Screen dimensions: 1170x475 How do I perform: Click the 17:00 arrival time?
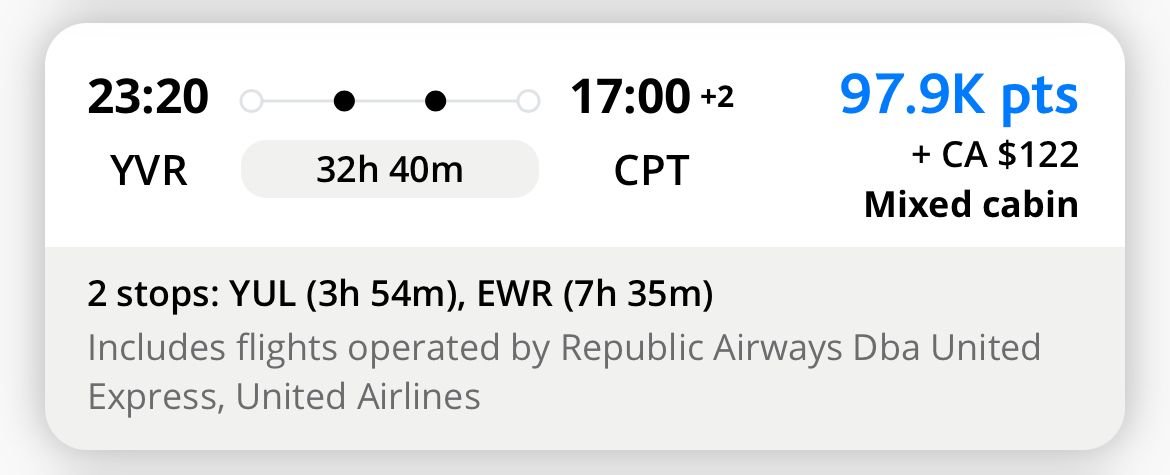[x=630, y=97]
